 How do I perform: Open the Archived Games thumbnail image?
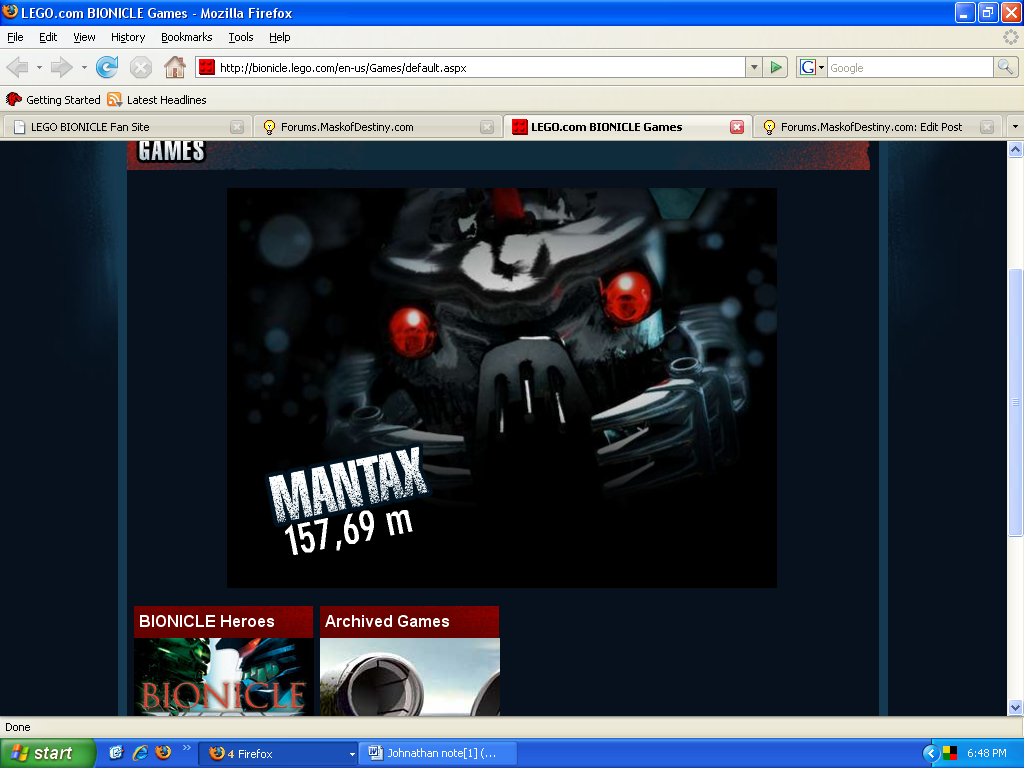[409, 677]
